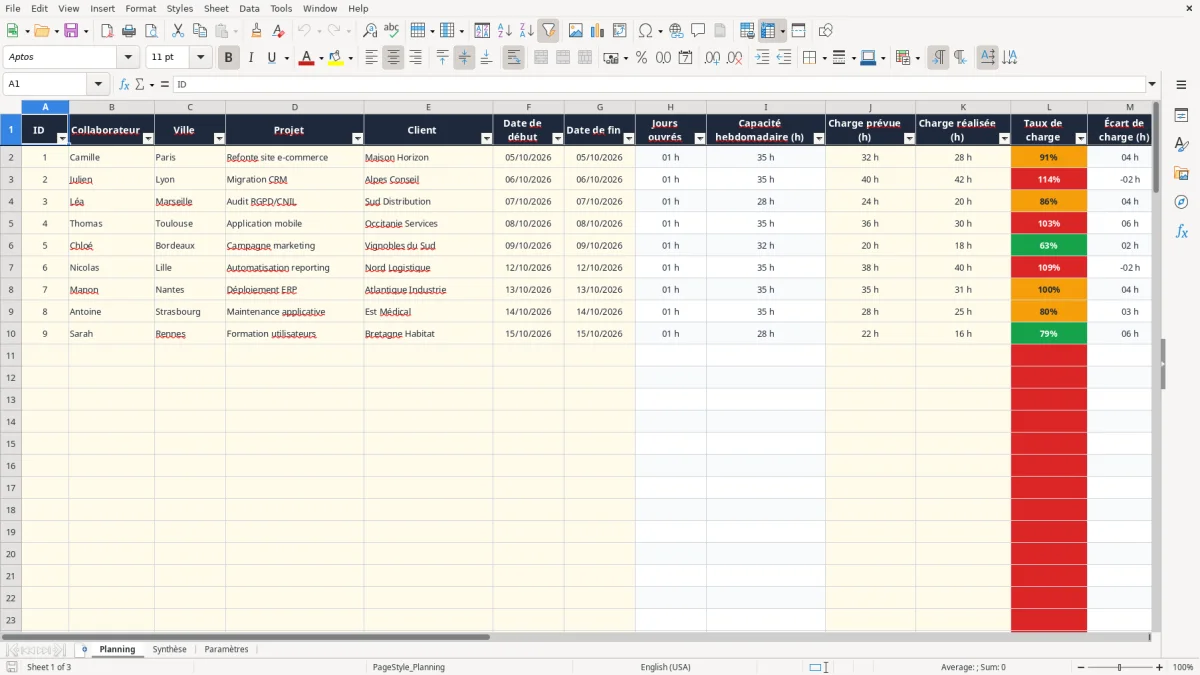Open the Sheet menu

click(x=216, y=8)
